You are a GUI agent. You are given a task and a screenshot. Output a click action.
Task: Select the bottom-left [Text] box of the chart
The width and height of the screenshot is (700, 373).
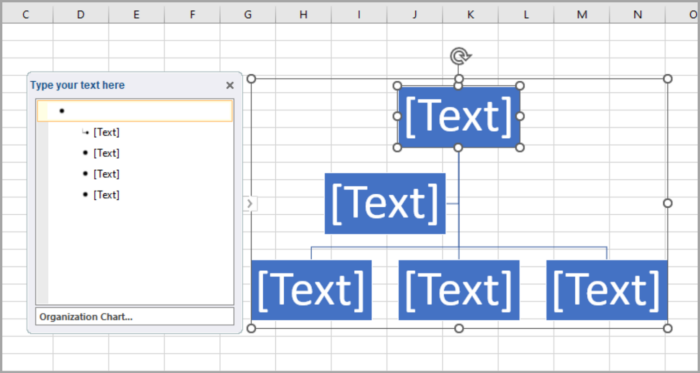[311, 290]
